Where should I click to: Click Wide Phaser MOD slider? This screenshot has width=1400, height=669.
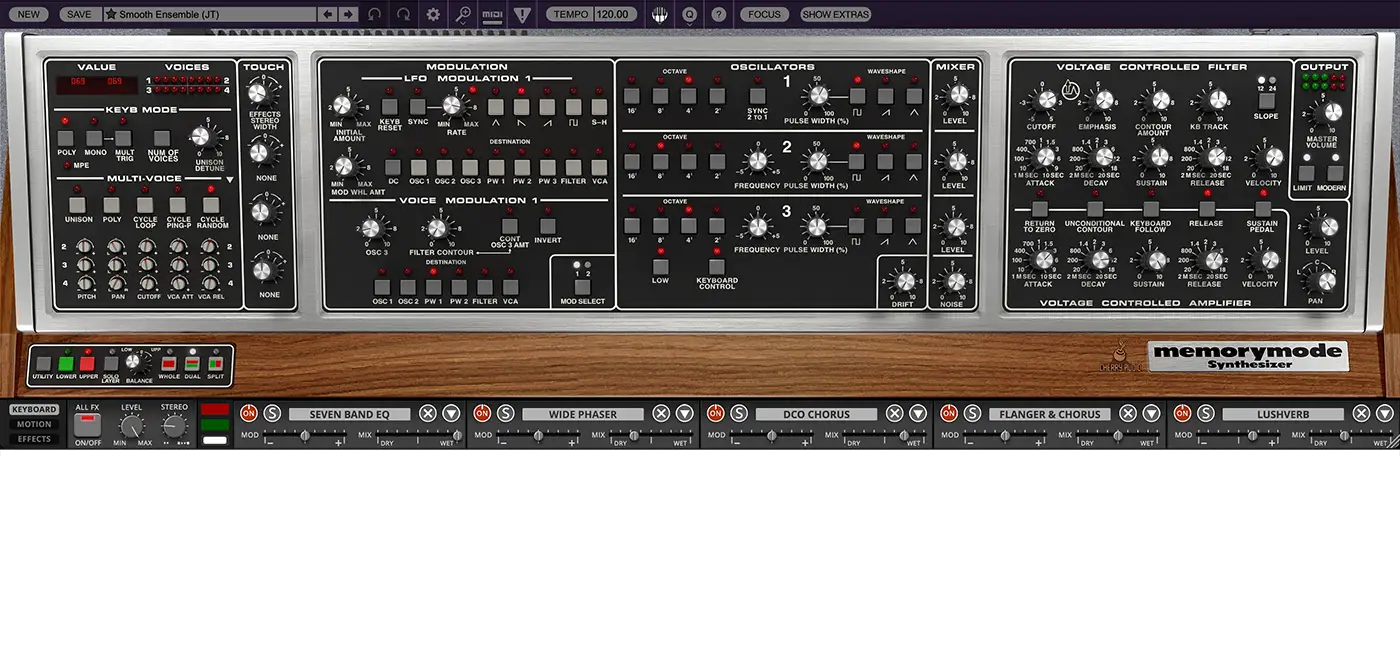pos(538,435)
